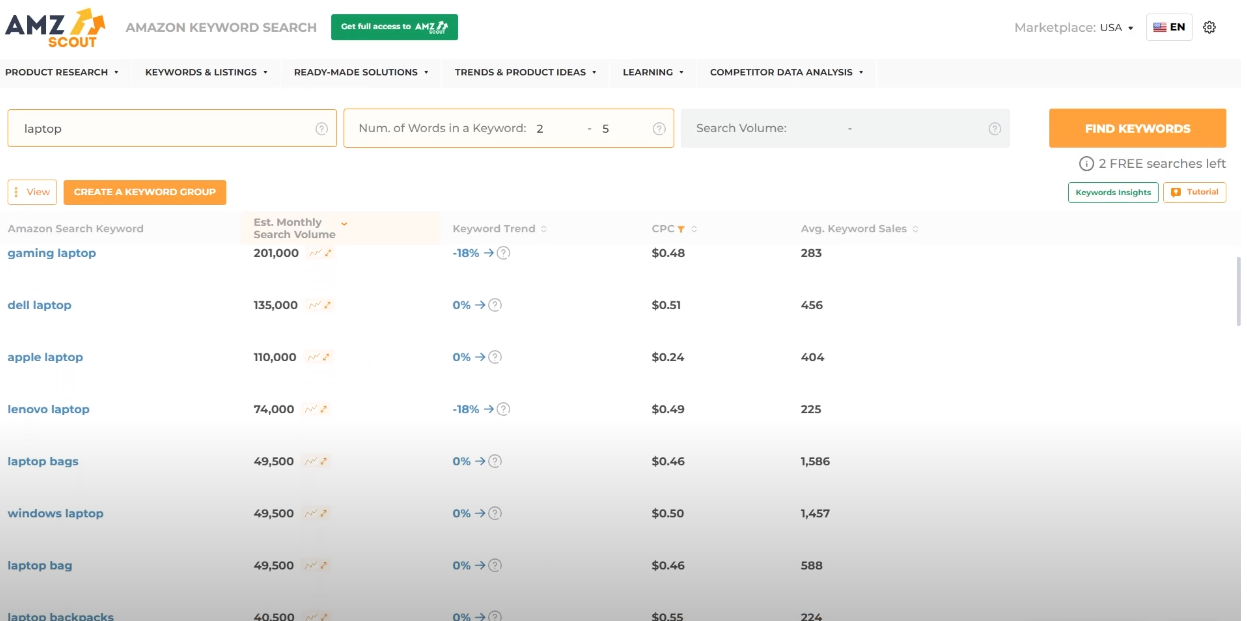Open lenovo laptop keyword link
Image resolution: width=1247 pixels, height=621 pixels.
tap(49, 409)
